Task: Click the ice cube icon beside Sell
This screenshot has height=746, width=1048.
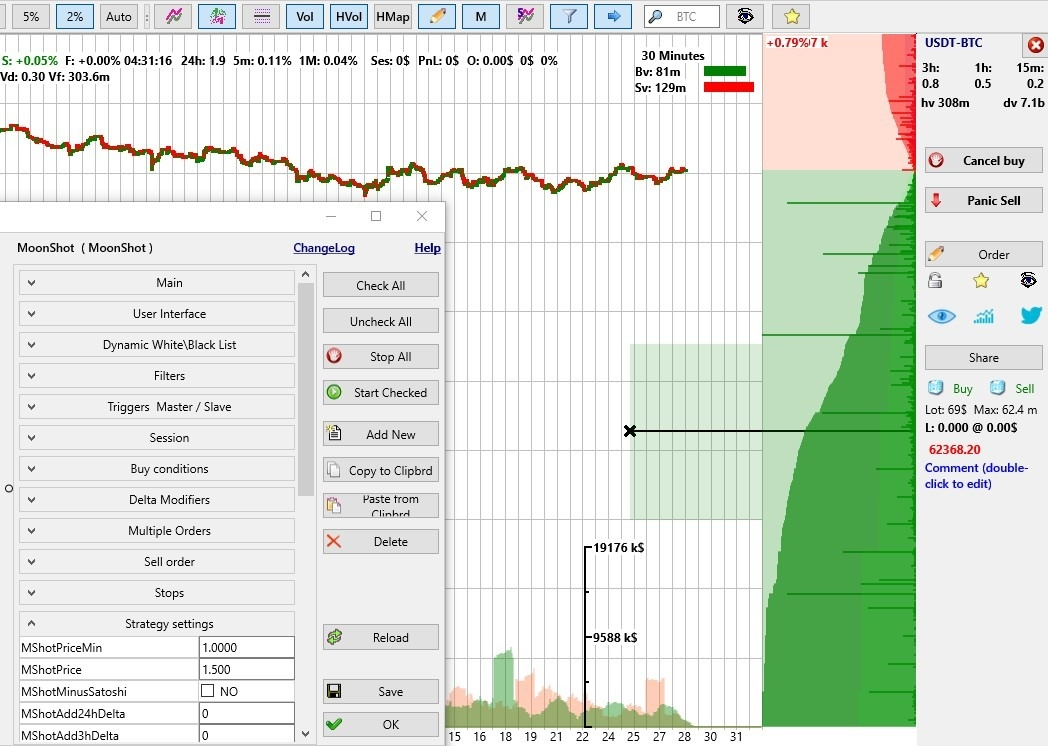Action: [998, 388]
